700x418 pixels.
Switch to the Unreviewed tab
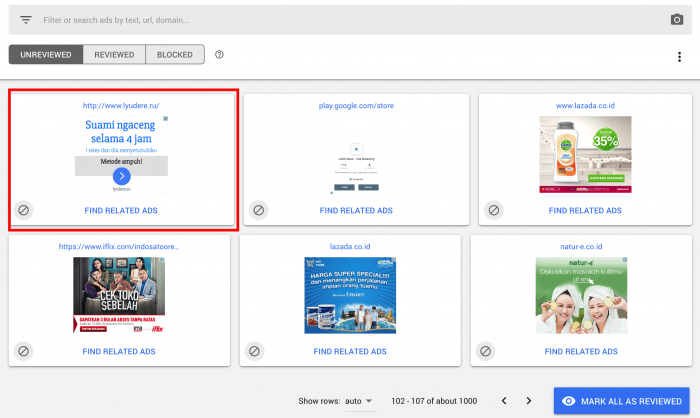[46, 54]
